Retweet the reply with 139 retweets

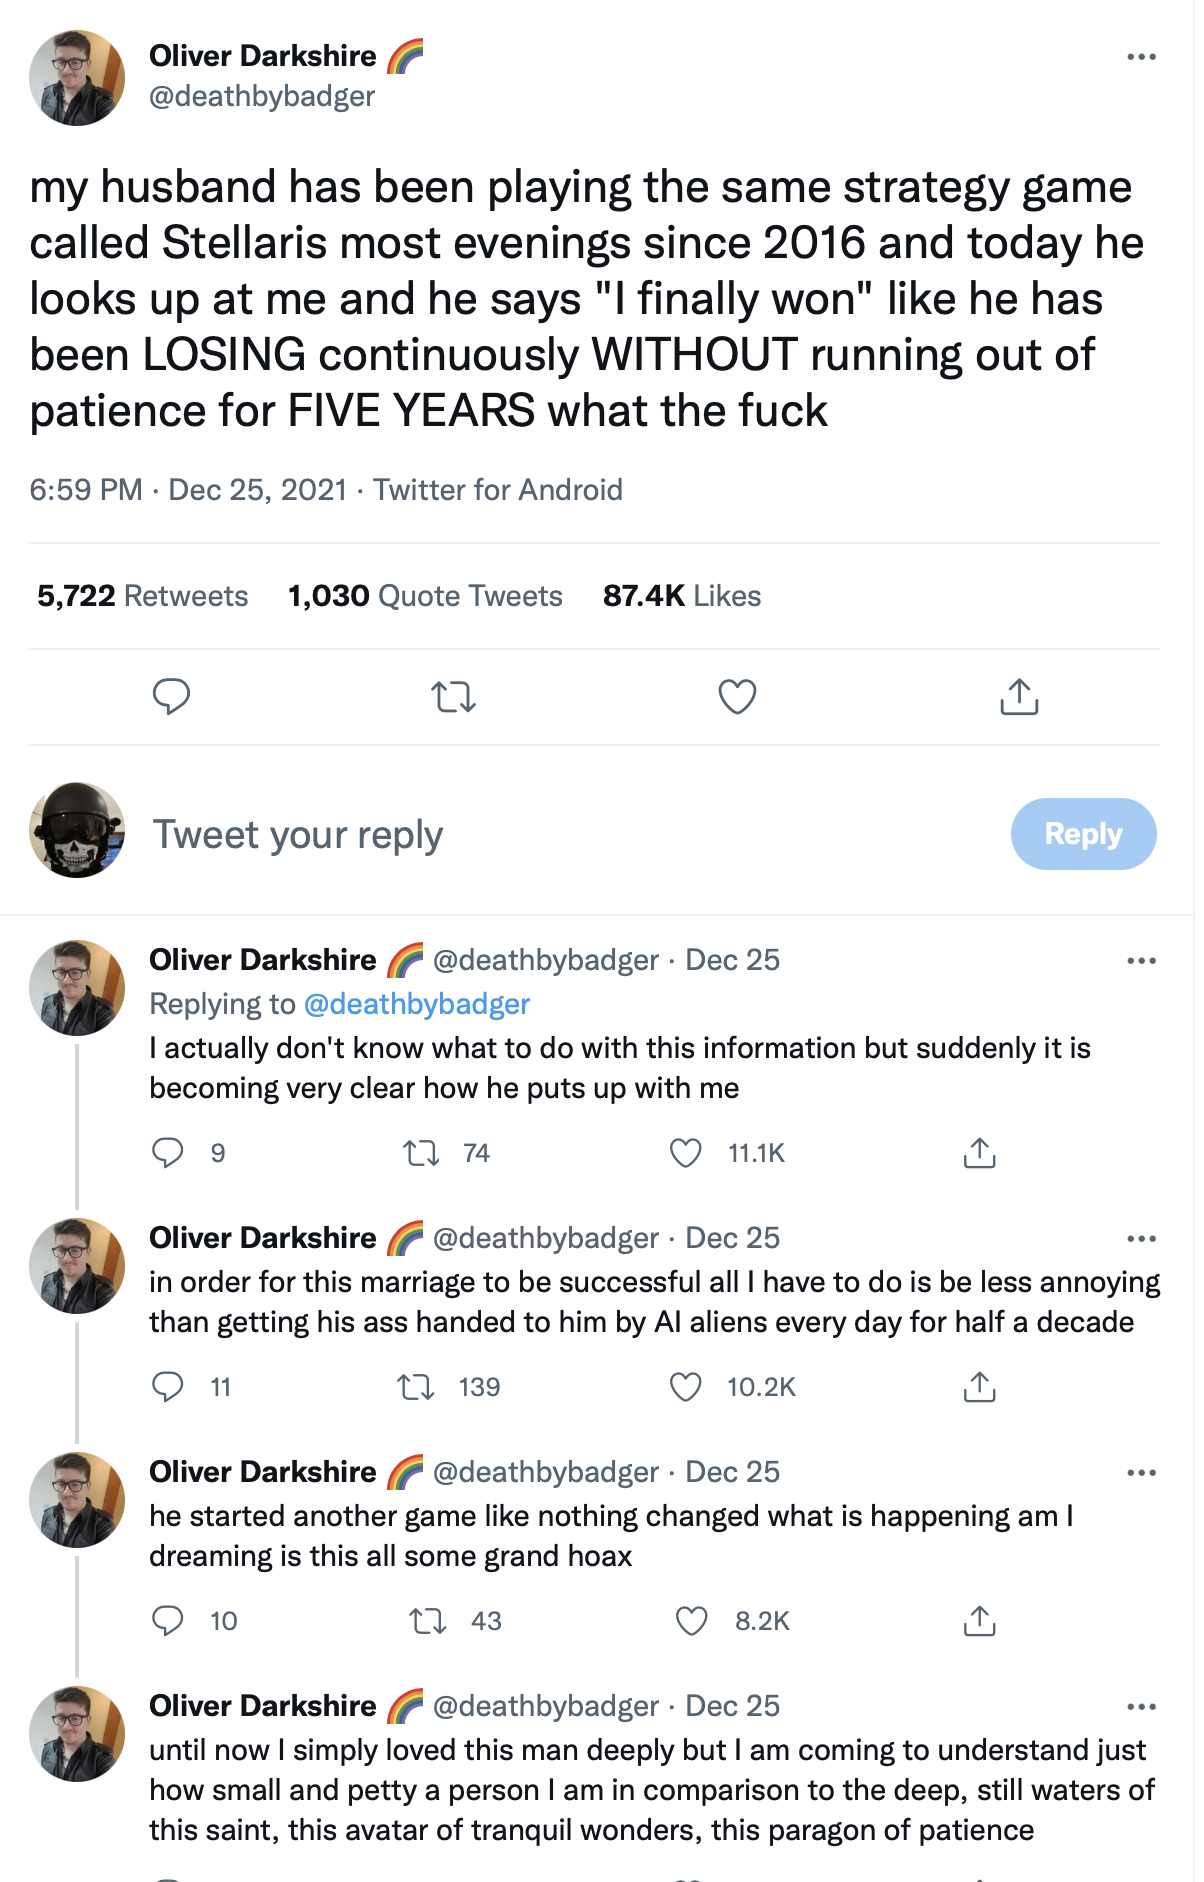click(x=416, y=1387)
